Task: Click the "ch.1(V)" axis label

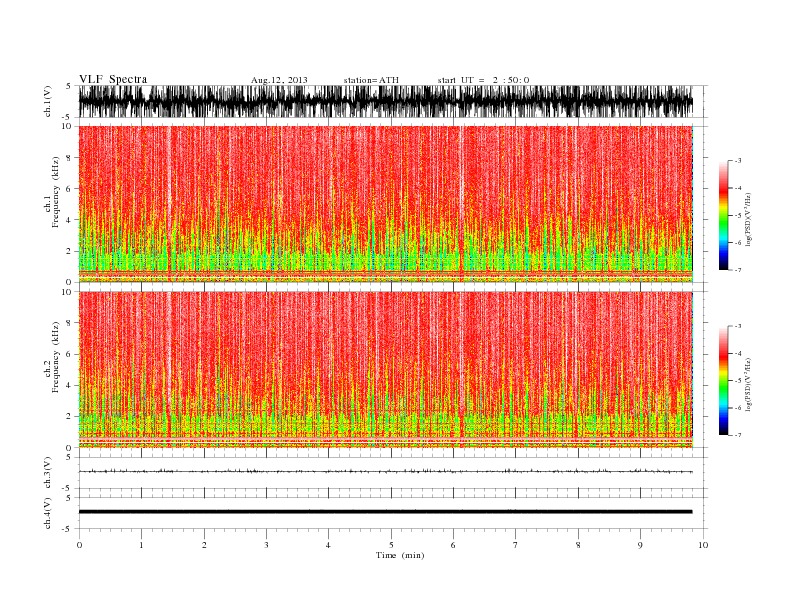Action: point(48,101)
